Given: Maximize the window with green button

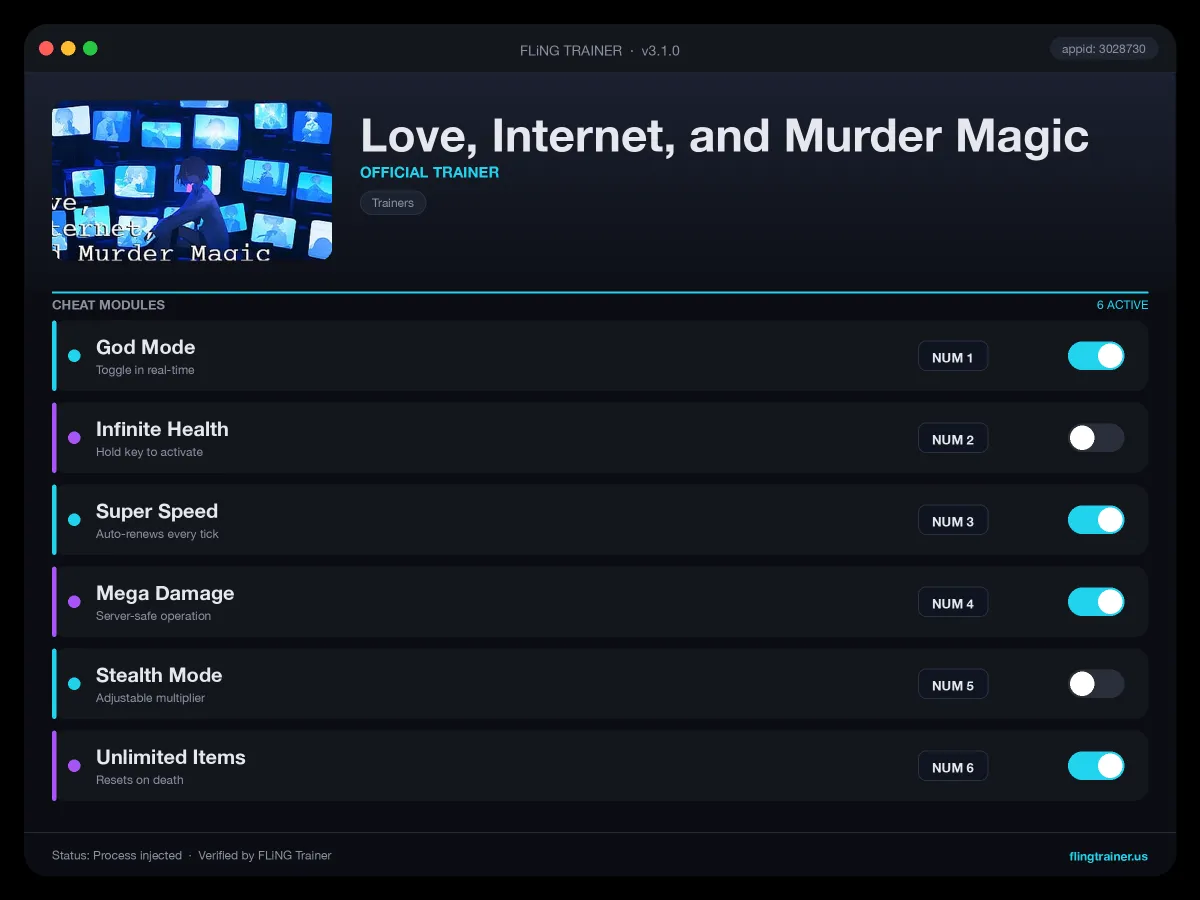Looking at the screenshot, I should point(90,48).
